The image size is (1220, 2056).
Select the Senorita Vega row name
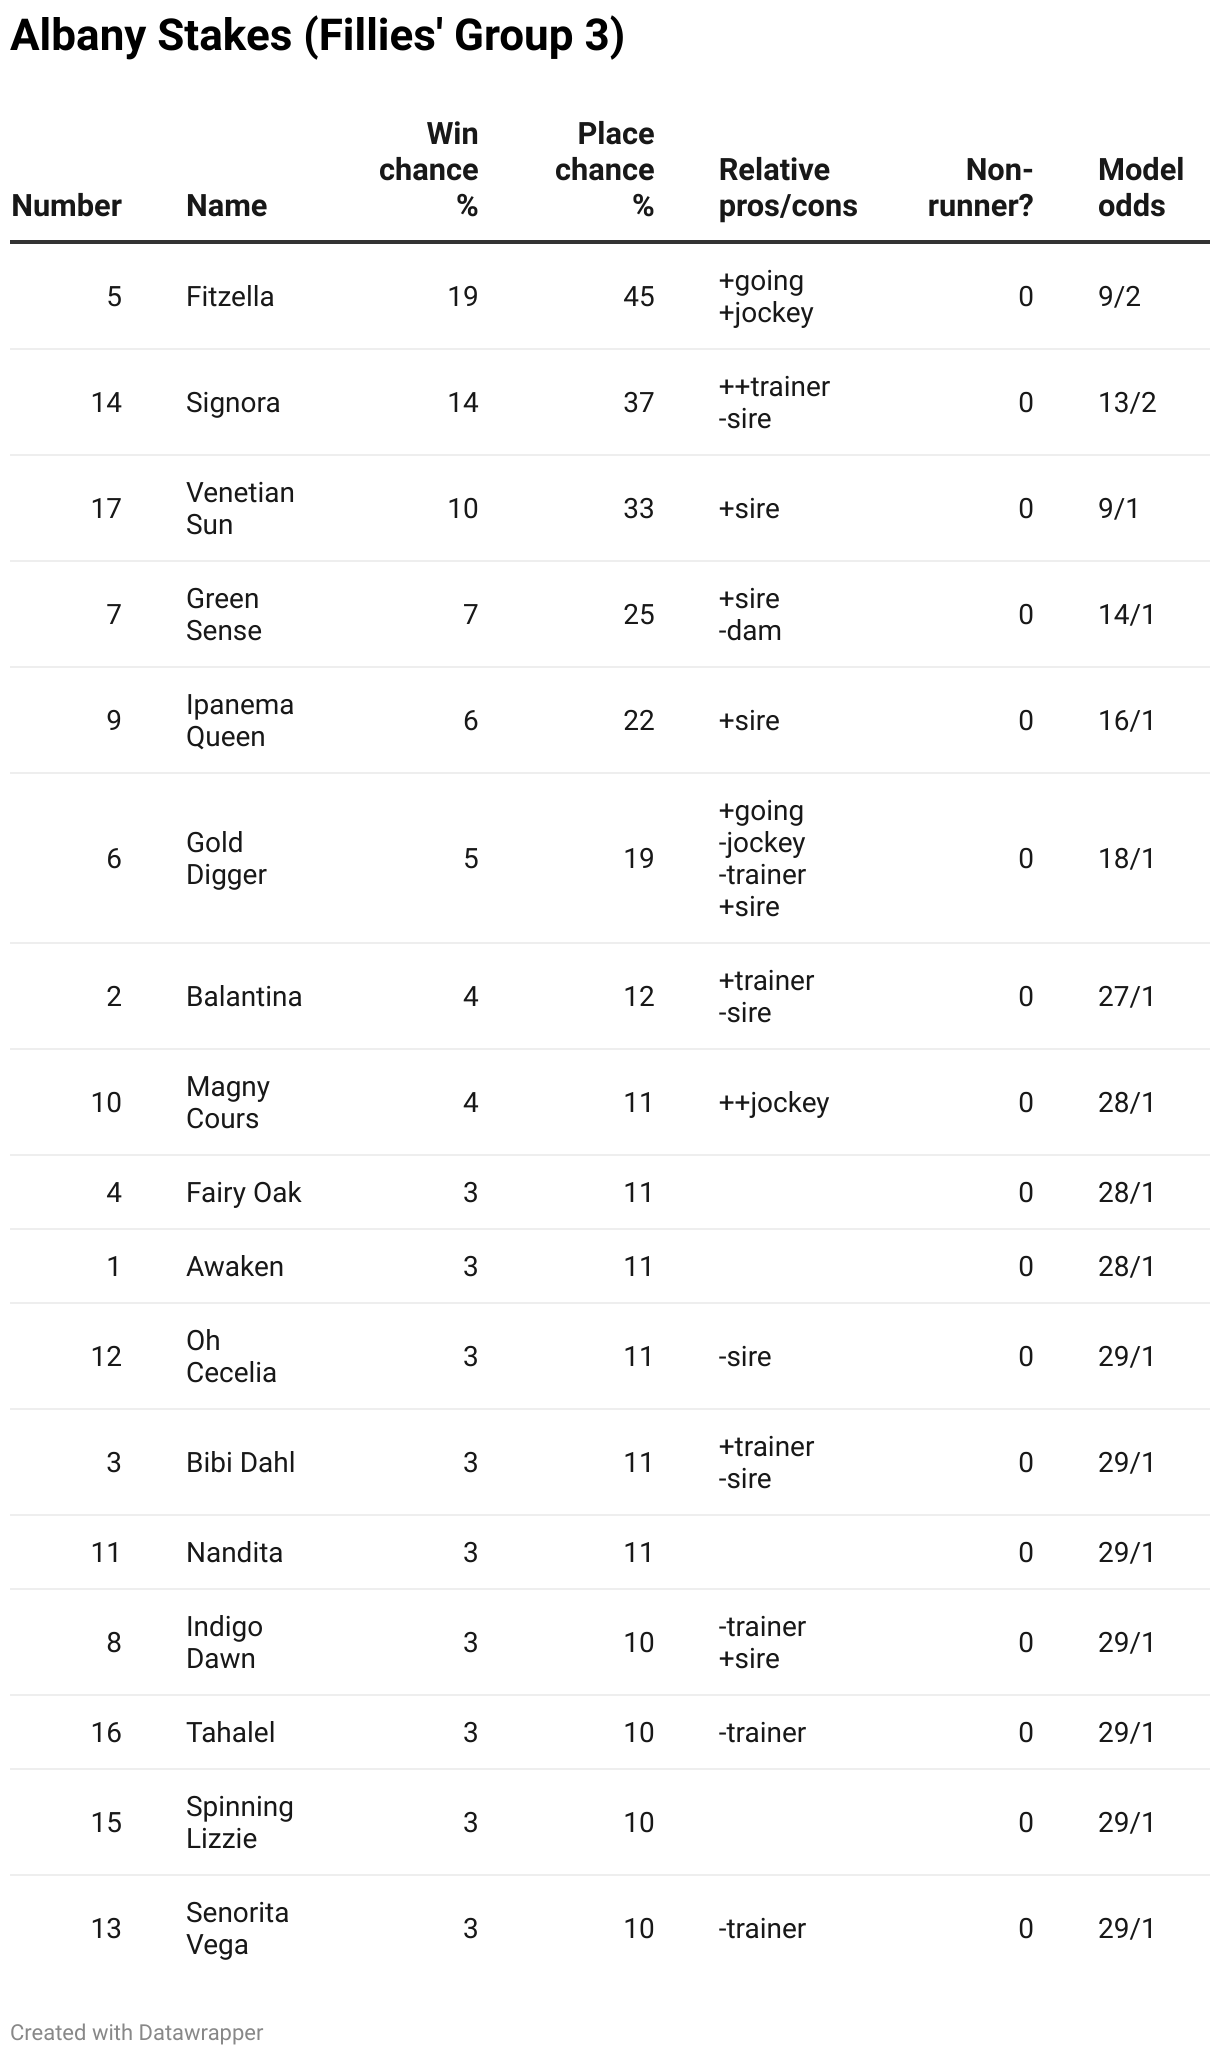pos(237,1929)
